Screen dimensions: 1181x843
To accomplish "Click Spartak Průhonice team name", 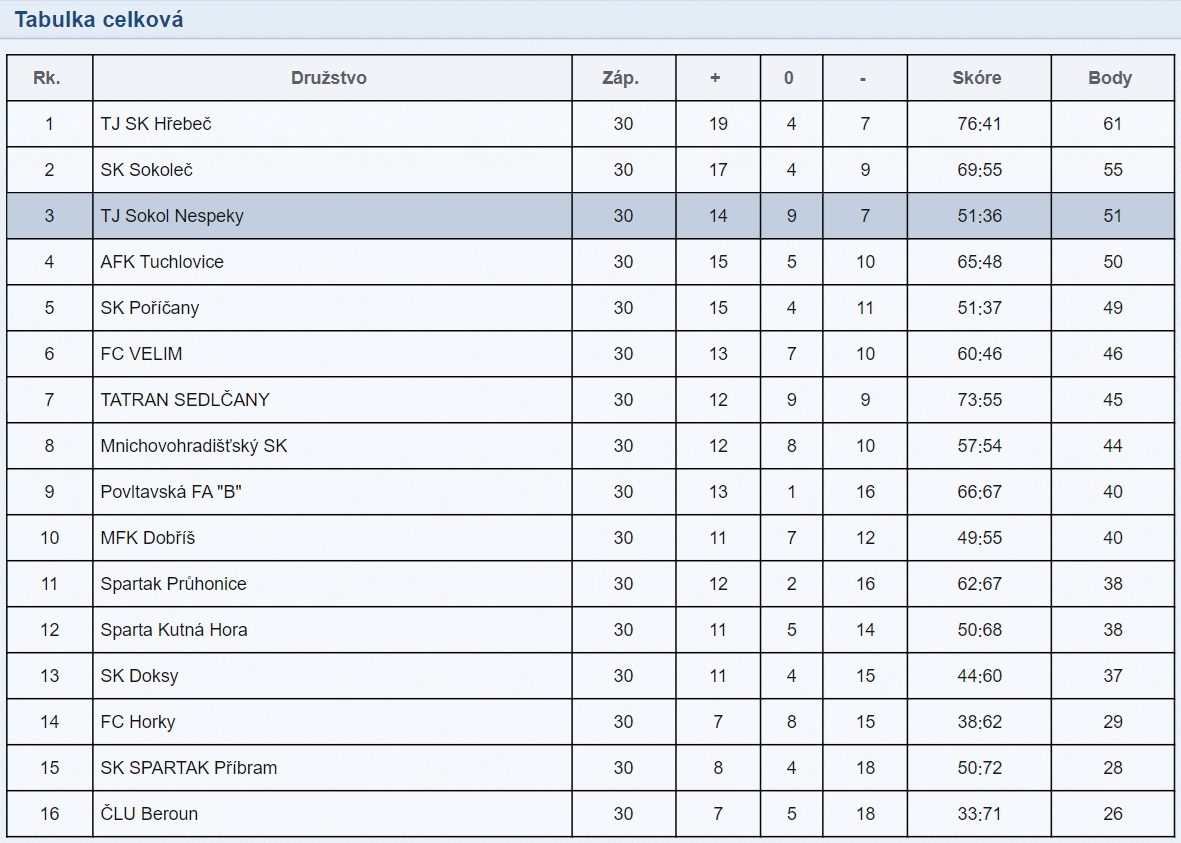I will point(173,584).
